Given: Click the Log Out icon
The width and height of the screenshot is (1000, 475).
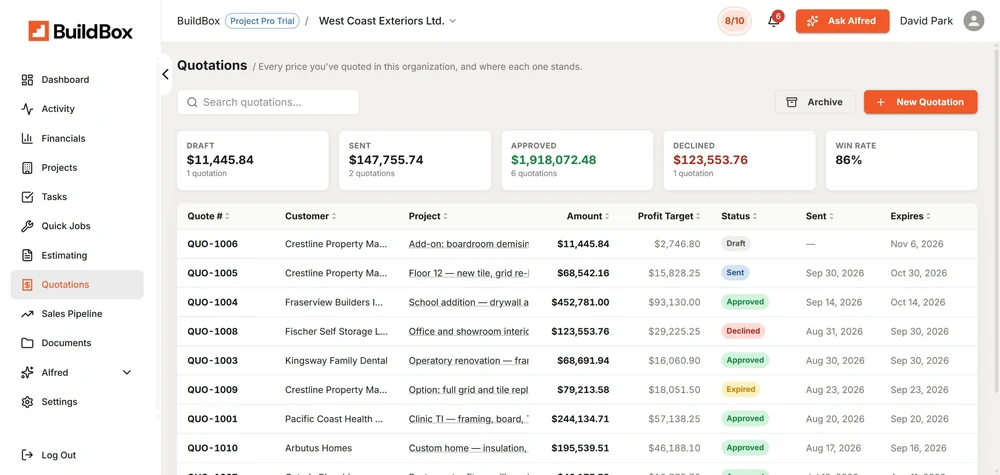Looking at the screenshot, I should (27, 455).
